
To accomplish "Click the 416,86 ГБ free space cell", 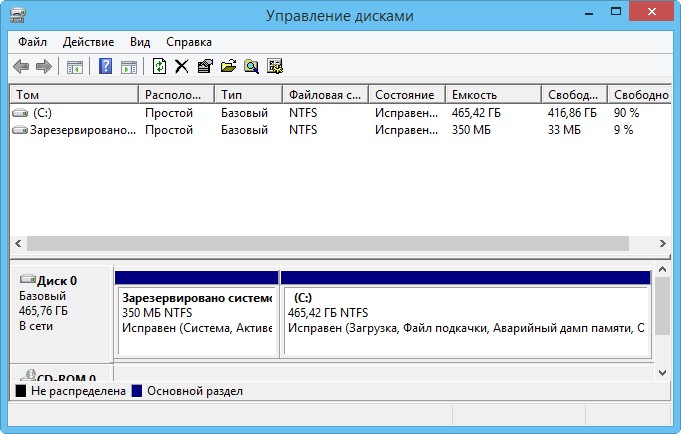I will click(x=572, y=113).
